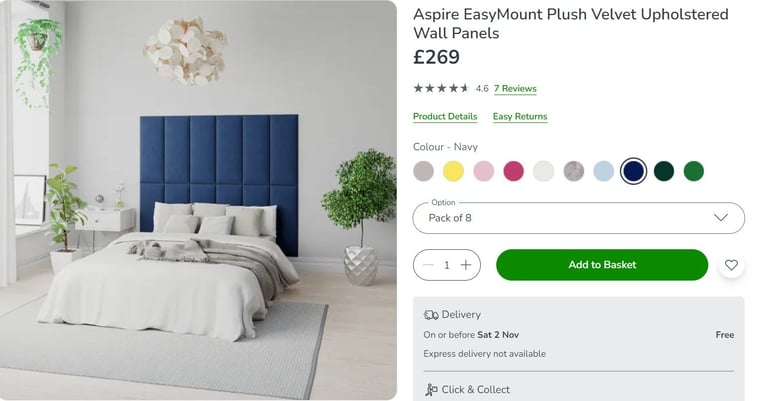768x401 pixels.
Task: Jump to Product Details section
Action: (445, 117)
